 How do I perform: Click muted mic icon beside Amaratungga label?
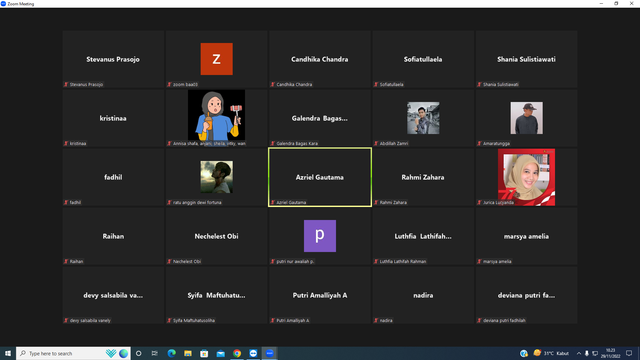pyautogui.click(x=479, y=143)
